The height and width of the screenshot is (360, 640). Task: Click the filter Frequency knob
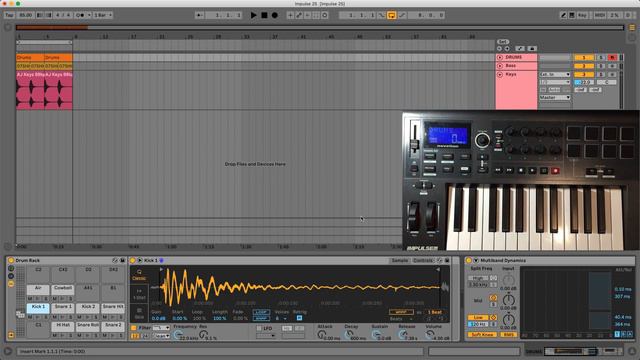[177, 335]
